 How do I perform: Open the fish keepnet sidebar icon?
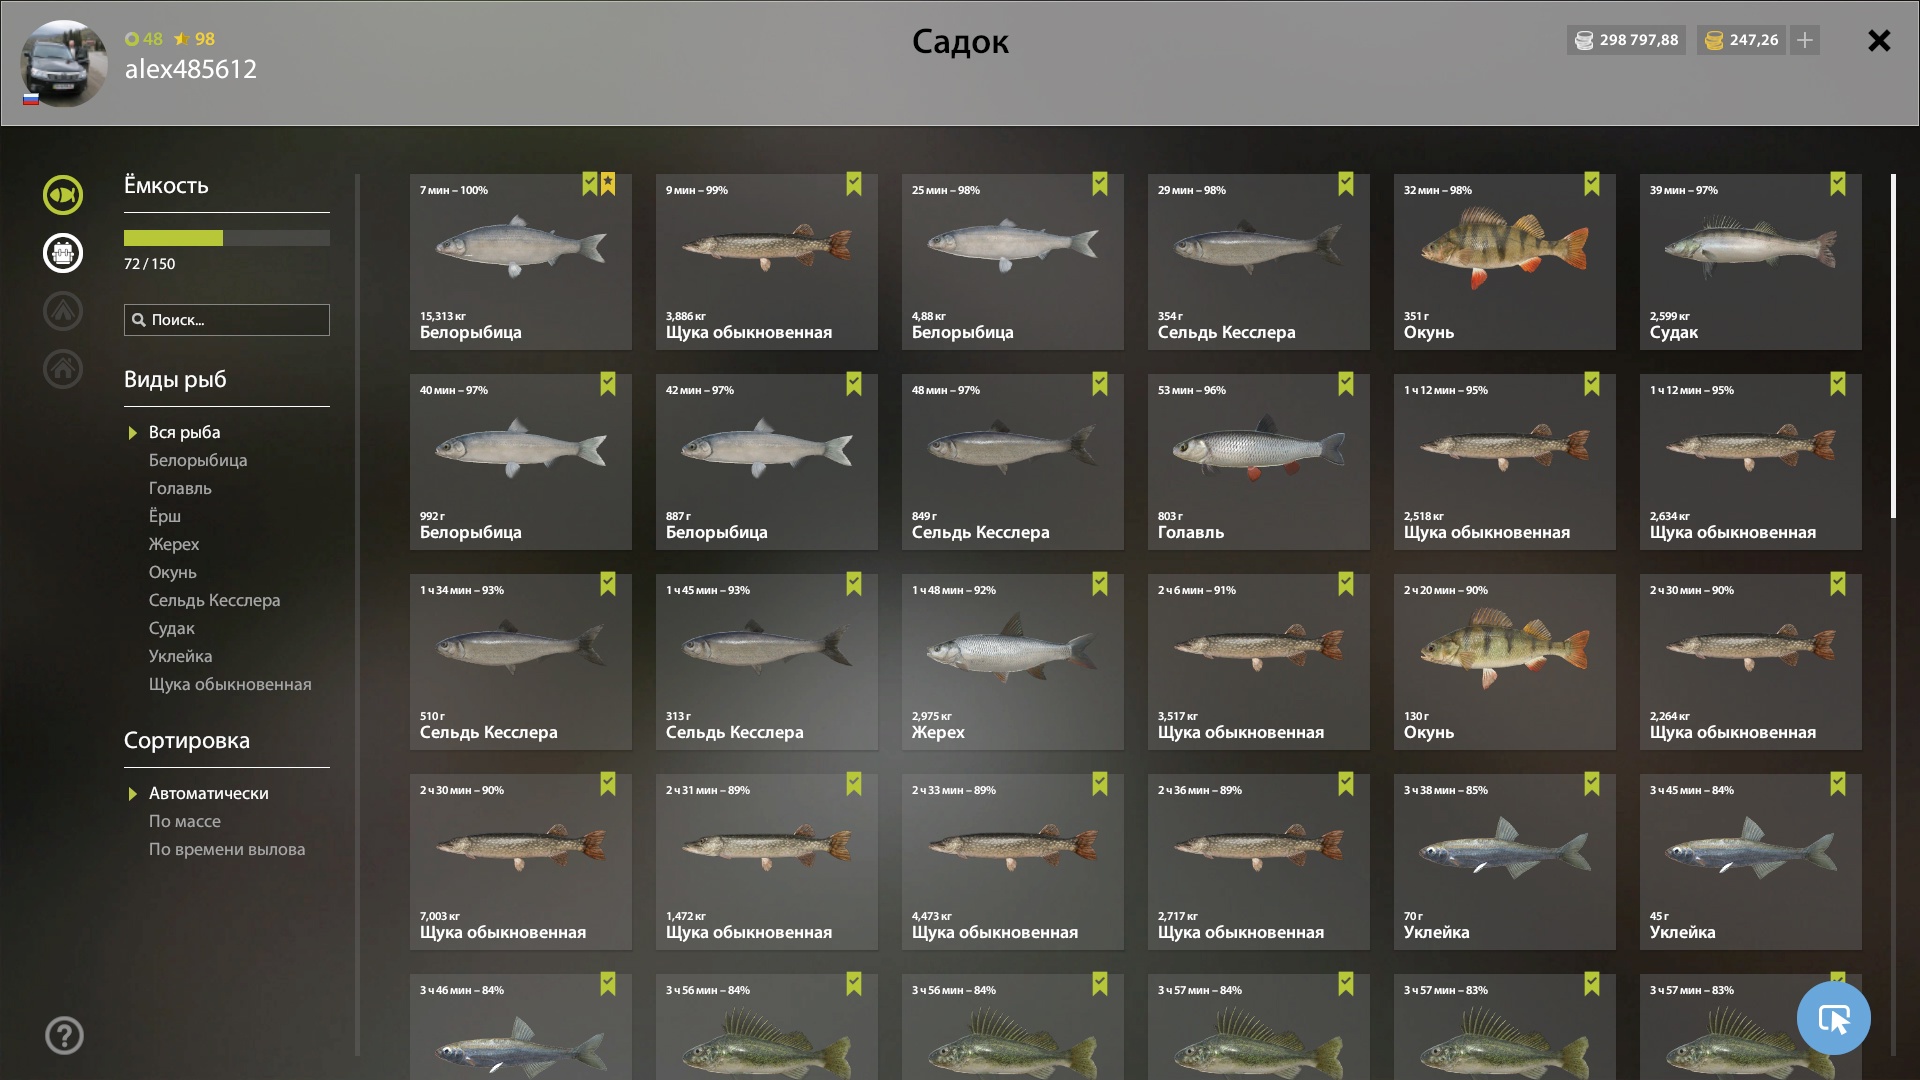coord(63,195)
